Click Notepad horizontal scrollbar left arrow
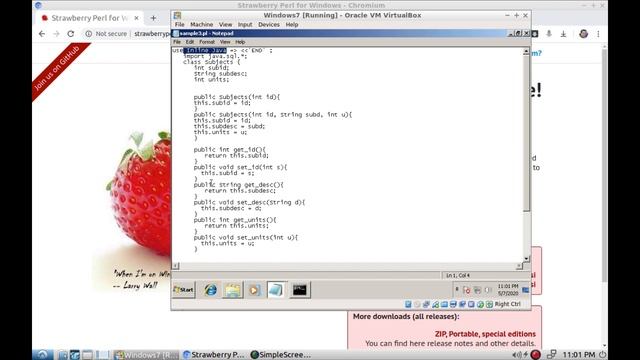 pyautogui.click(x=176, y=266)
